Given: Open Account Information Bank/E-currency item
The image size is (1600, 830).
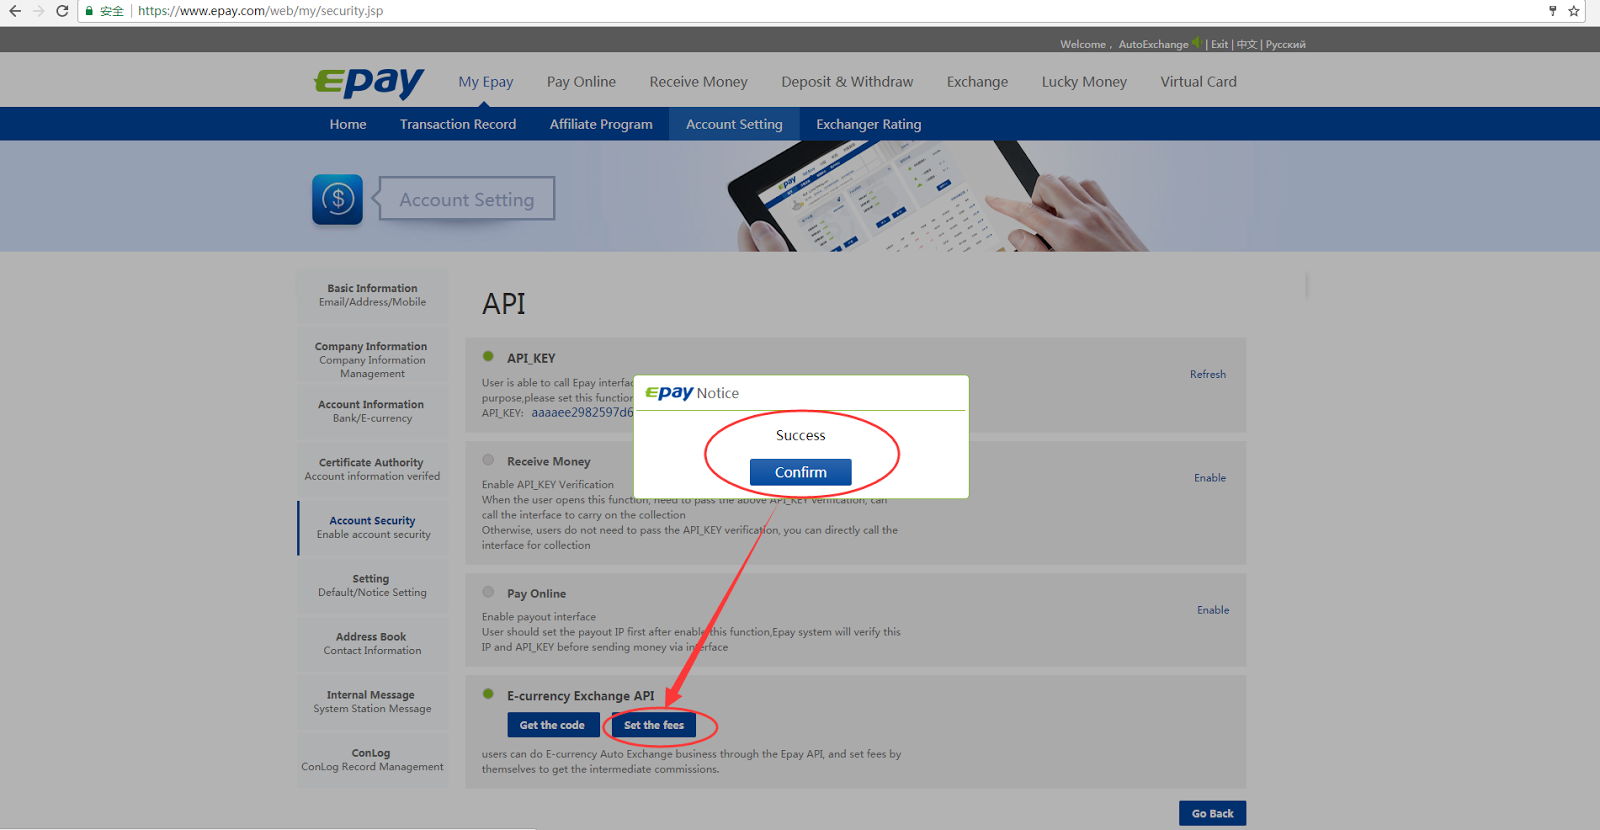Looking at the screenshot, I should click(372, 411).
